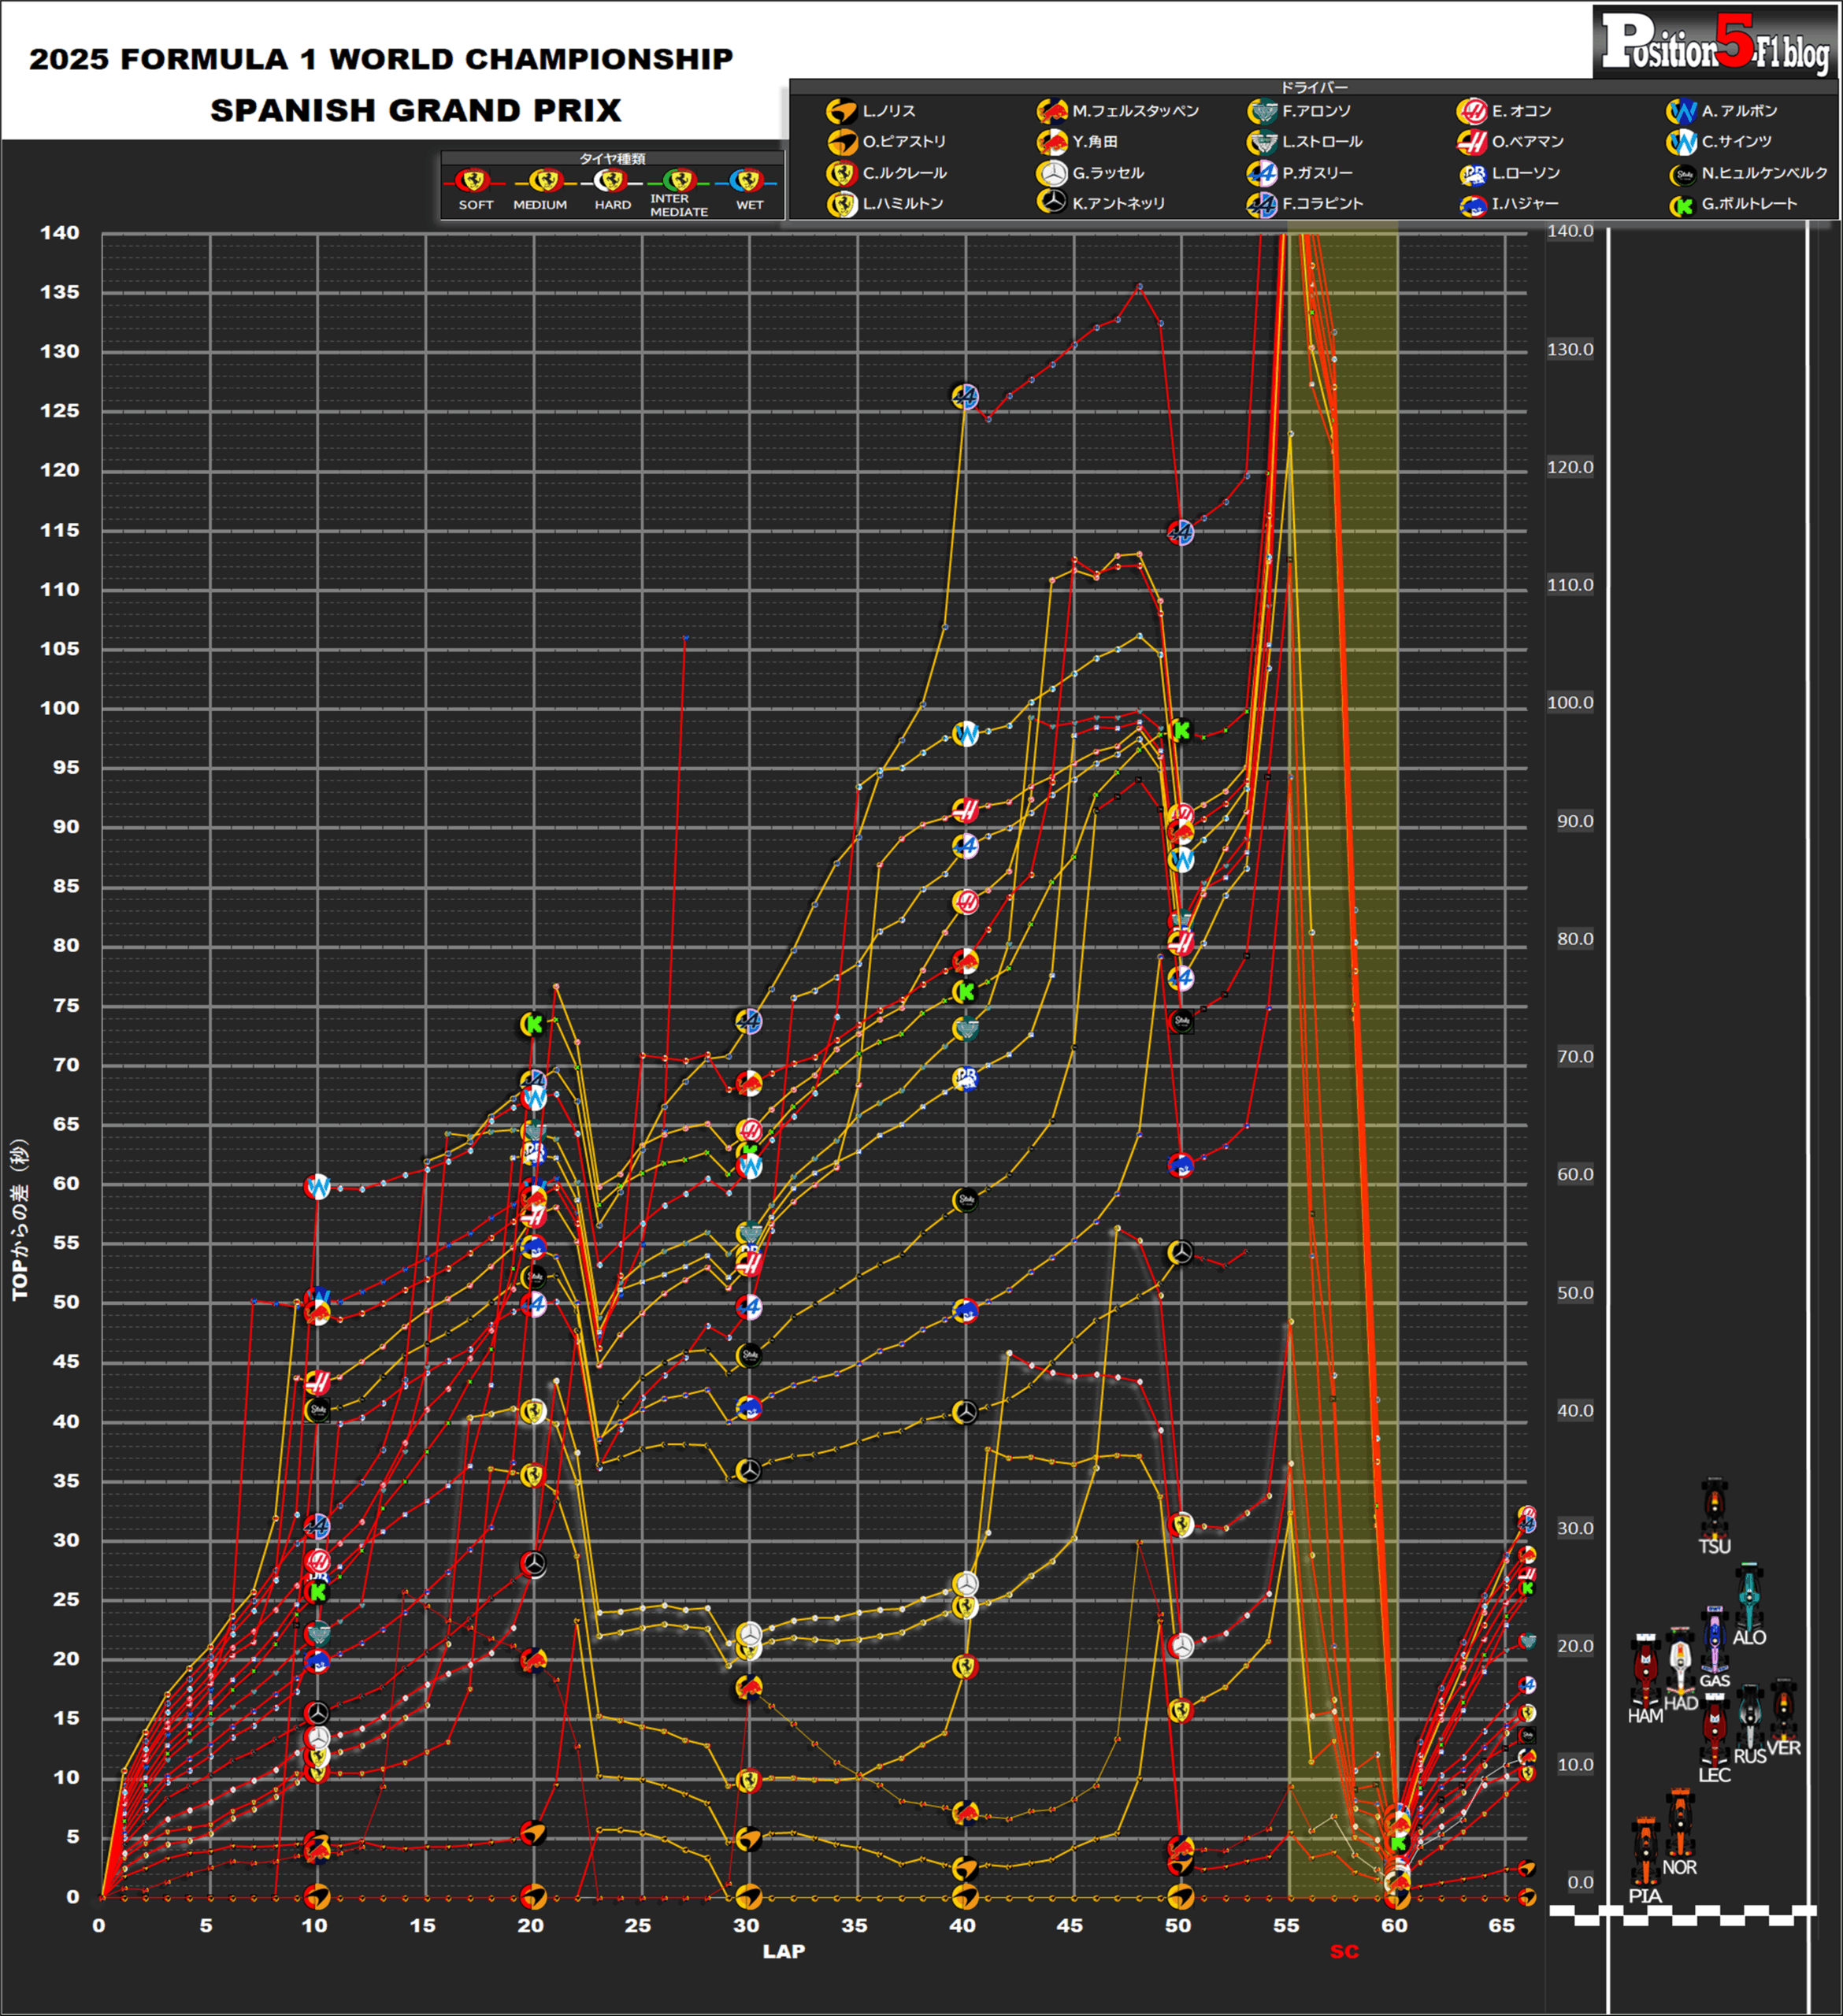Click the Williams marker at lap 10 near 60 seconds
The image size is (1843, 2016).
(317, 1187)
